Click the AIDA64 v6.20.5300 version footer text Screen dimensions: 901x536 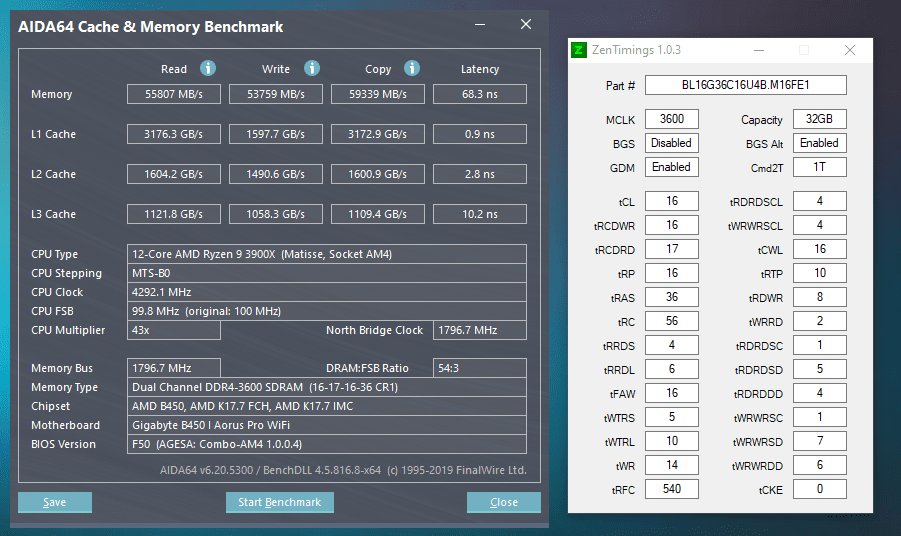point(343,470)
